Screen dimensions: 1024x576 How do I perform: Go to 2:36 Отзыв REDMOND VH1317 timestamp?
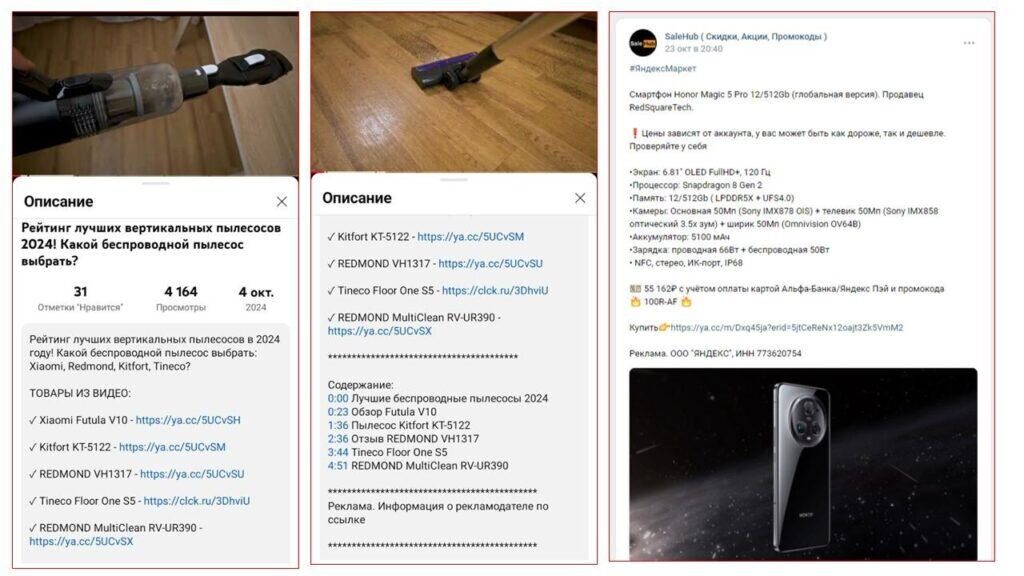tap(338, 439)
